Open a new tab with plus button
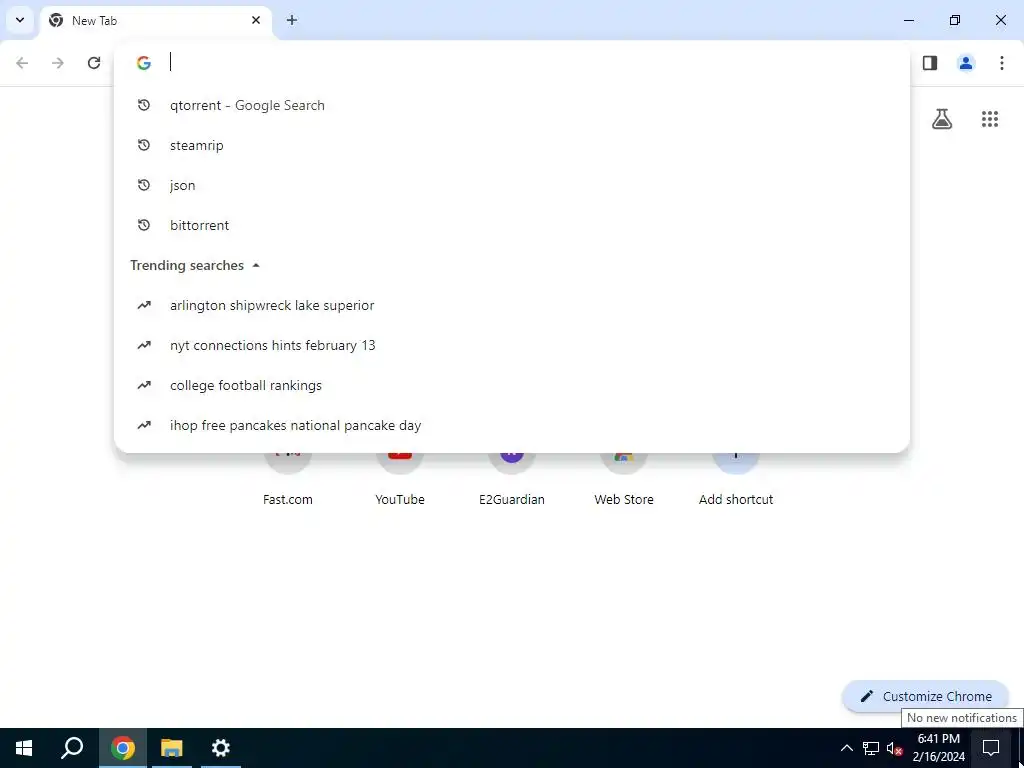Viewport: 1024px width, 768px height. click(292, 20)
